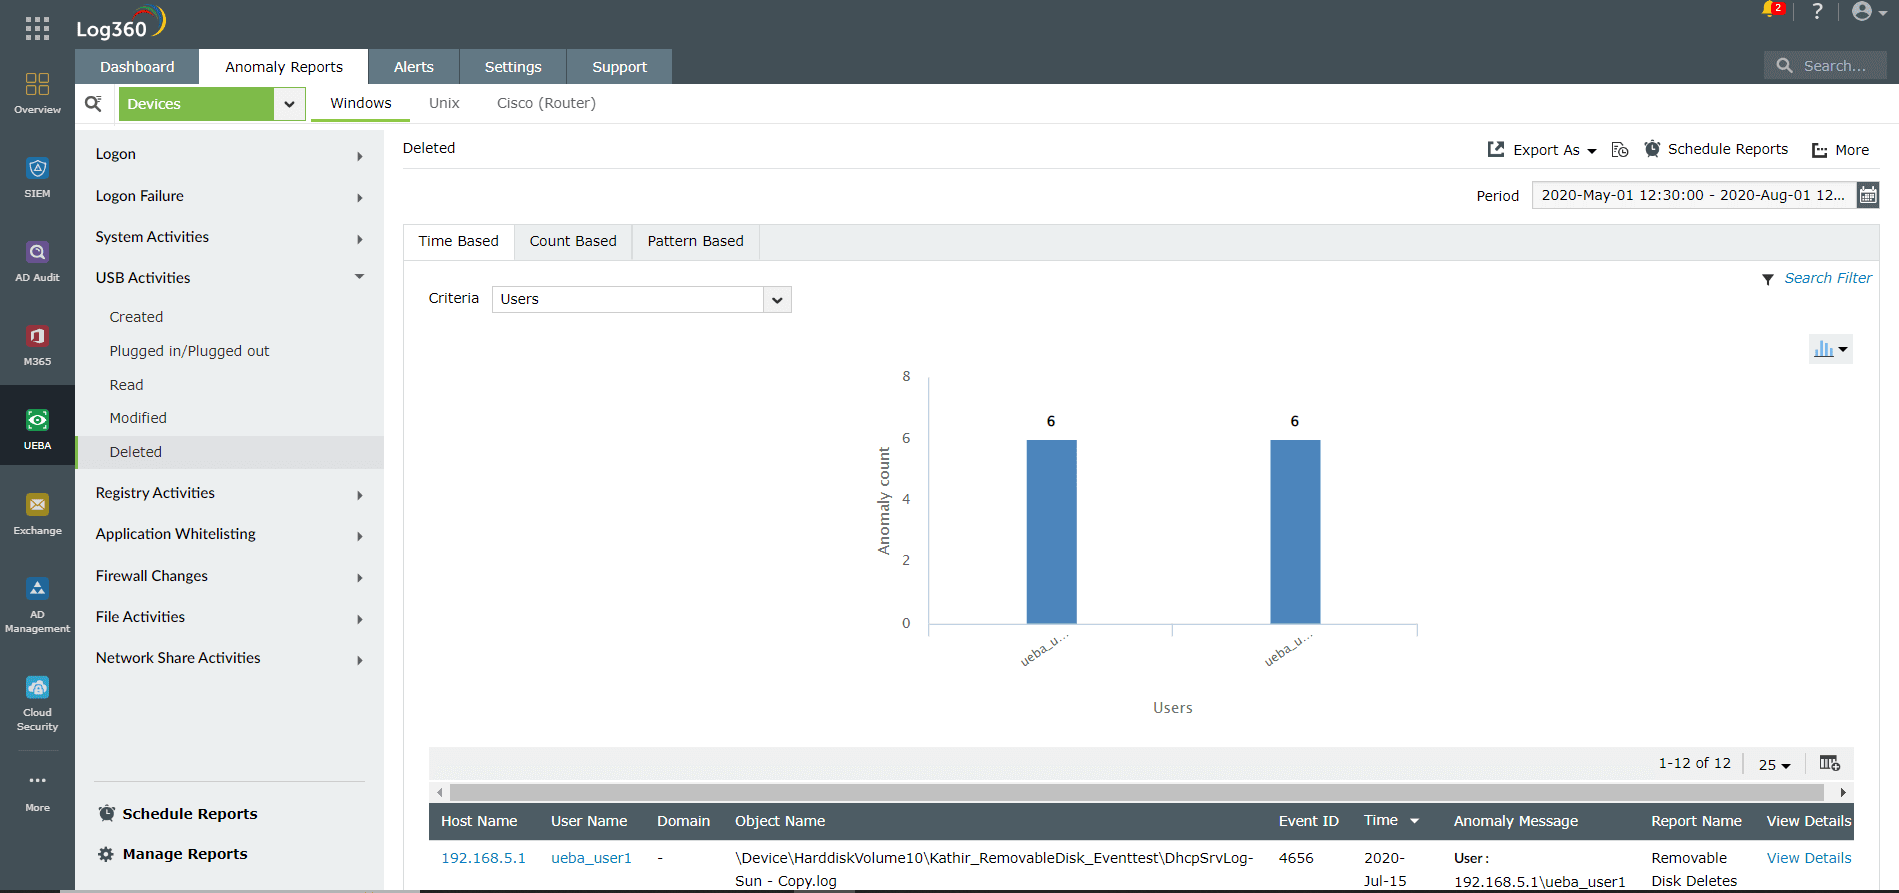
Task: Select the Windows device tab
Action: 361,103
